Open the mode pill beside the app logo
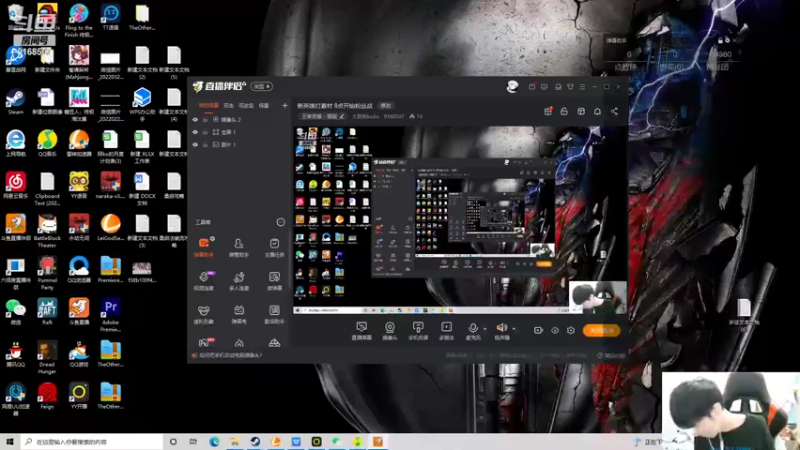Viewport: 800px width, 450px height. (x=262, y=86)
